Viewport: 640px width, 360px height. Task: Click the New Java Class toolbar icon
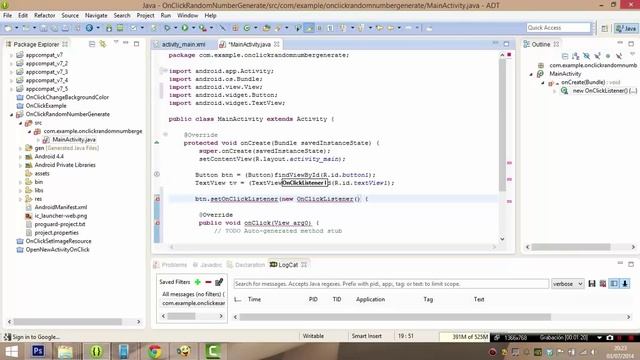tap(247, 28)
